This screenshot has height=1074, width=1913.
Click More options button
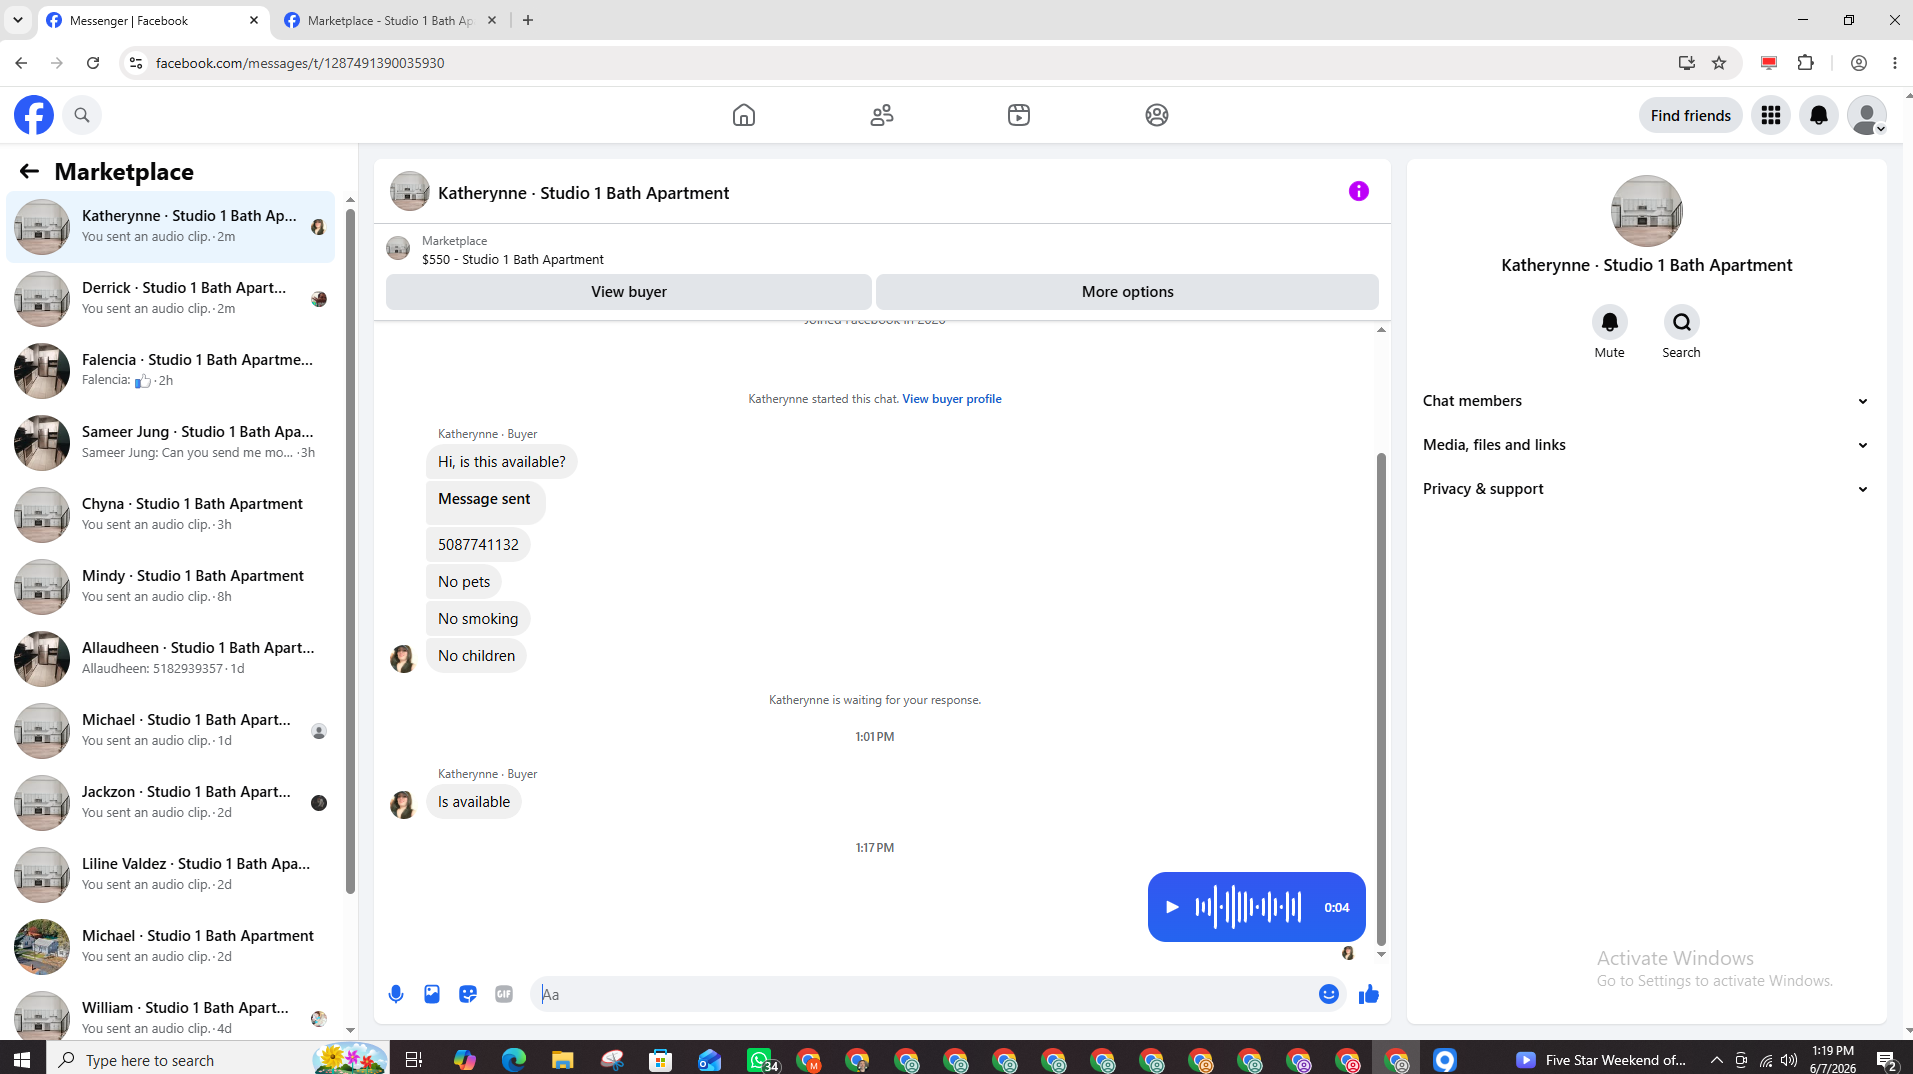1127,292
